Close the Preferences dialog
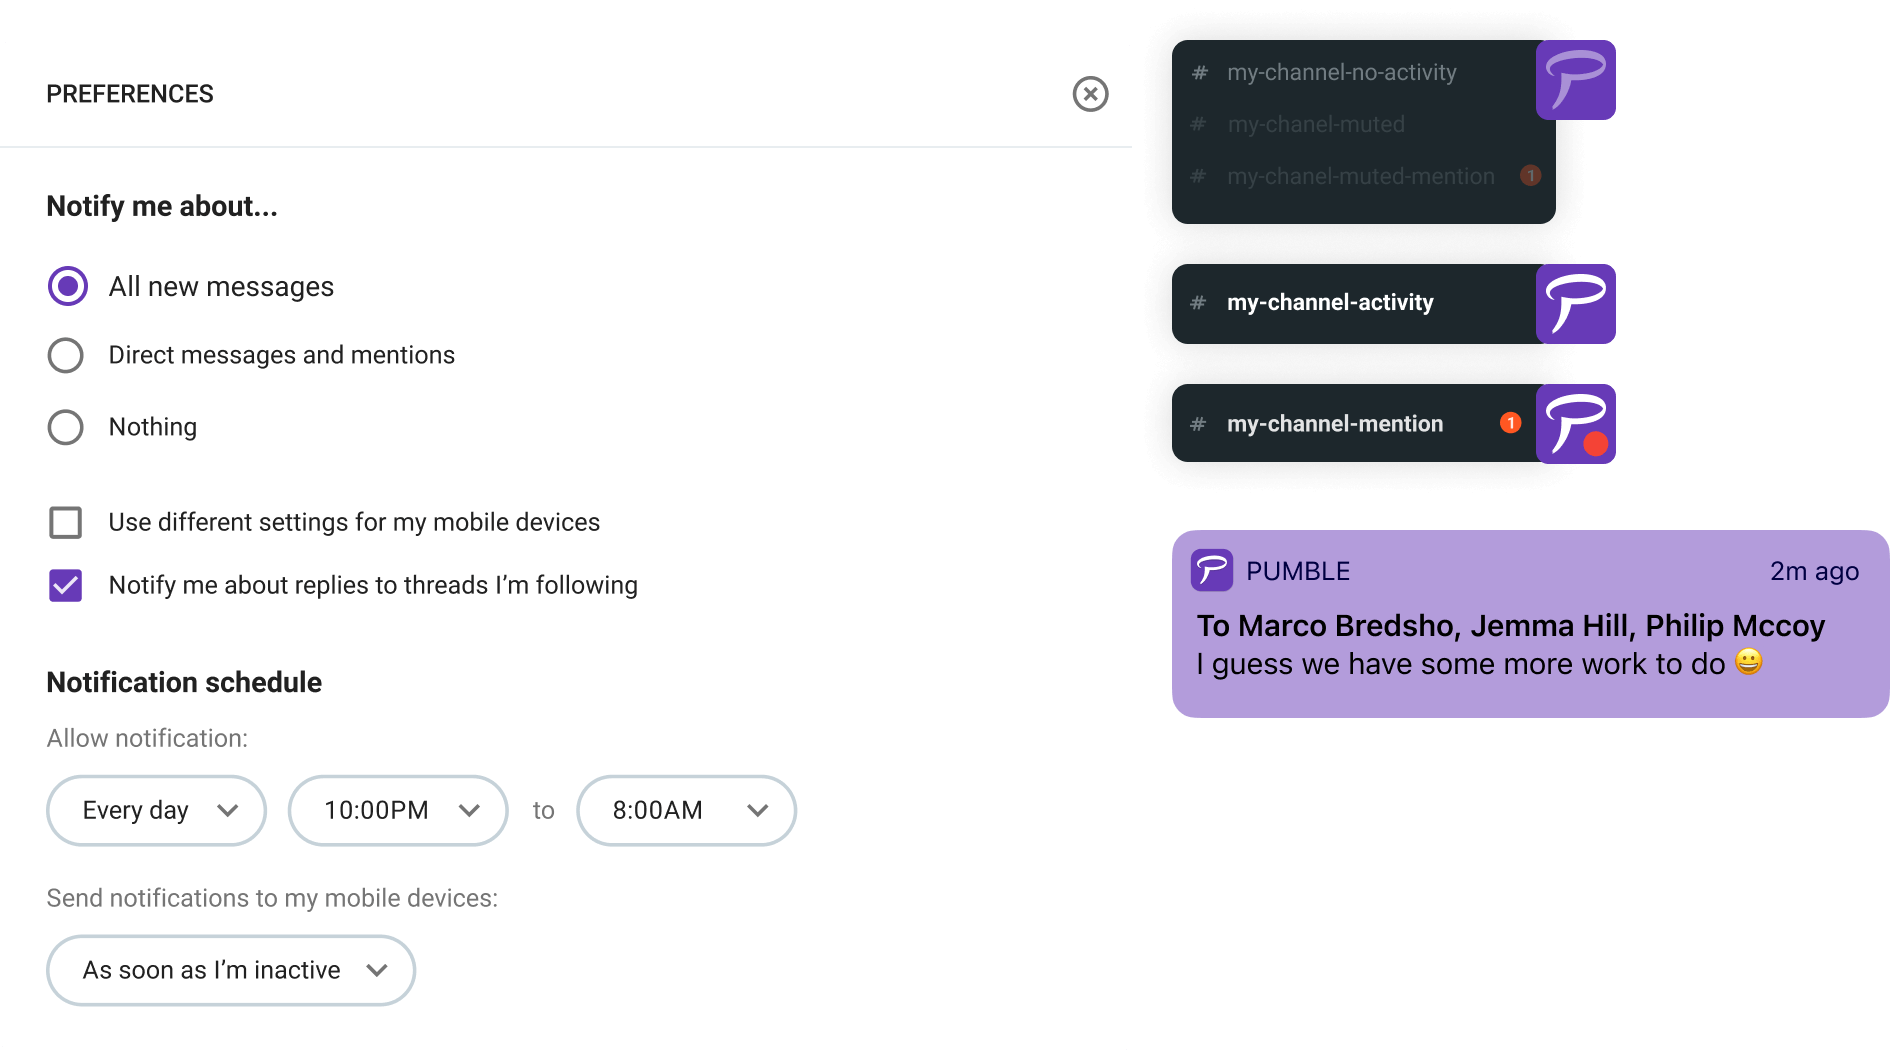Viewport: 1890px width, 1052px height. tap(1090, 94)
